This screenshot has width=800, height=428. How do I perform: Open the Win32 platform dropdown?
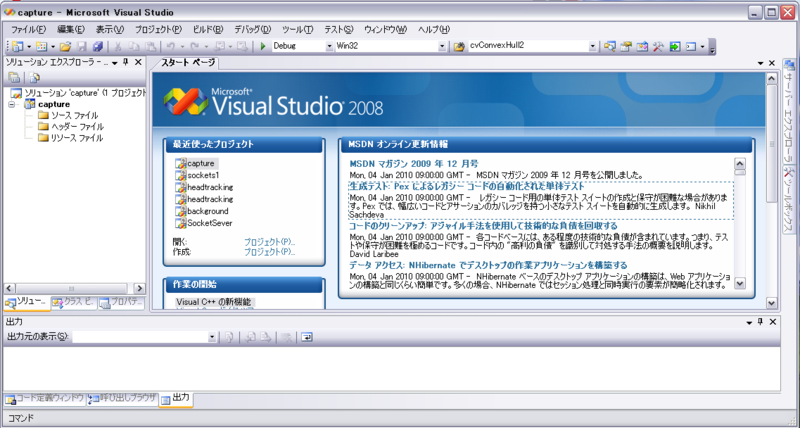tap(442, 46)
